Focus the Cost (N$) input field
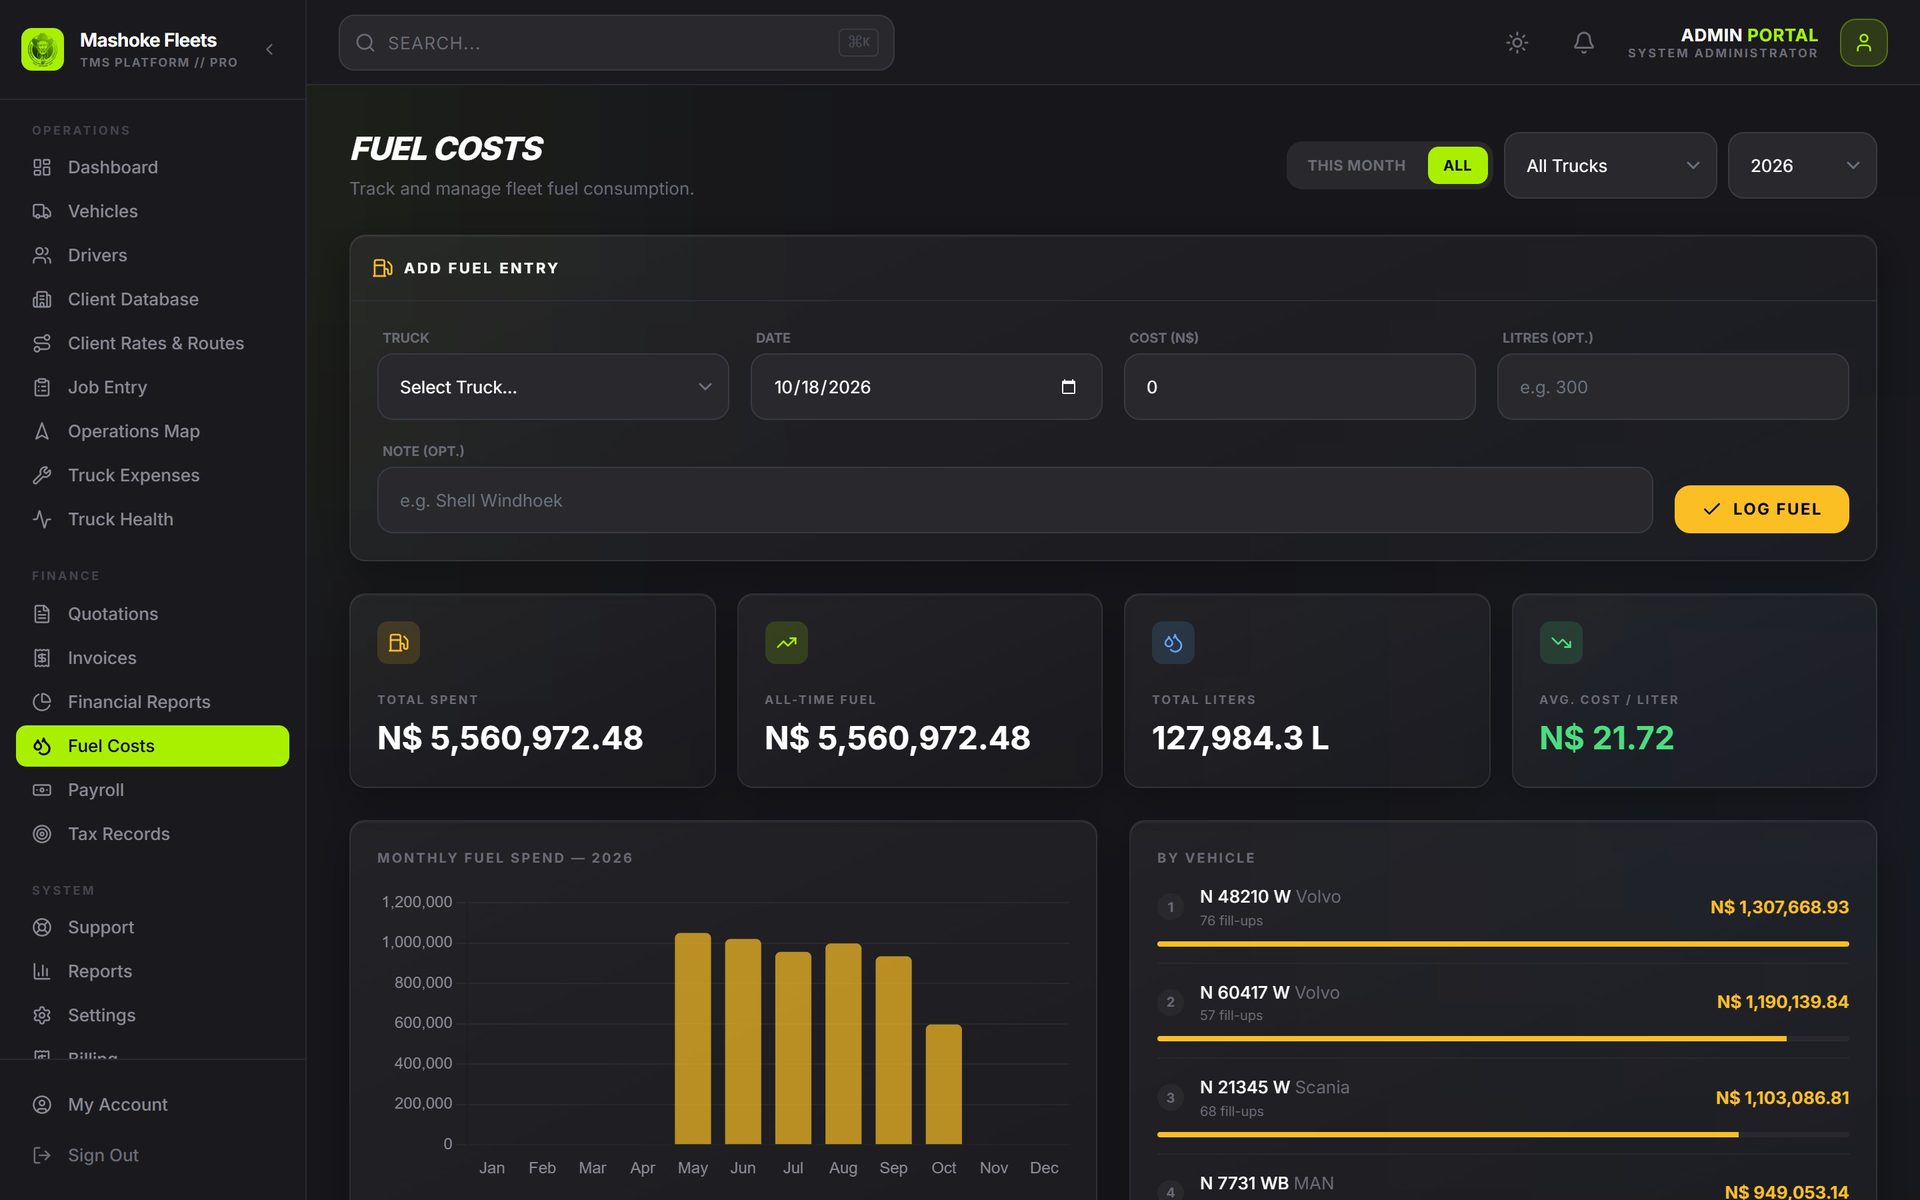This screenshot has height=1200, width=1920. 1299,387
